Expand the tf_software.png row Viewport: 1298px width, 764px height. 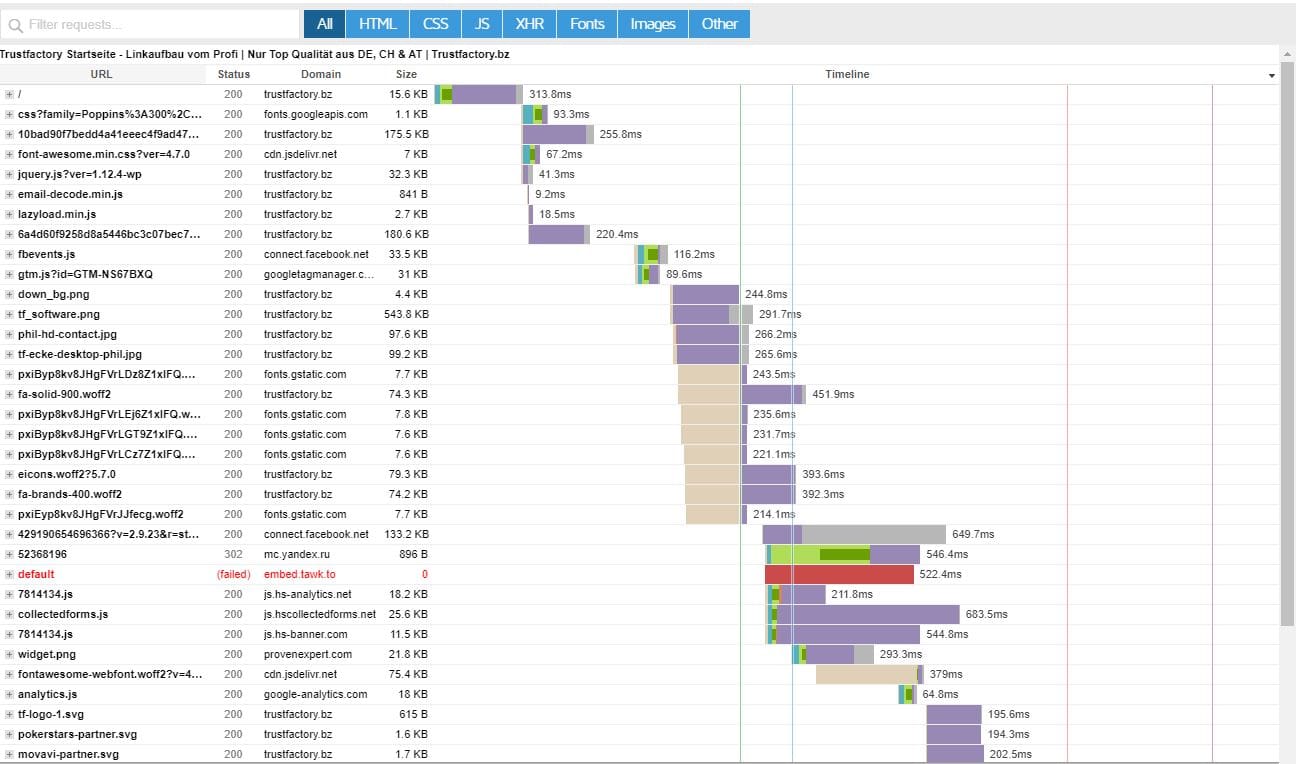tap(9, 314)
